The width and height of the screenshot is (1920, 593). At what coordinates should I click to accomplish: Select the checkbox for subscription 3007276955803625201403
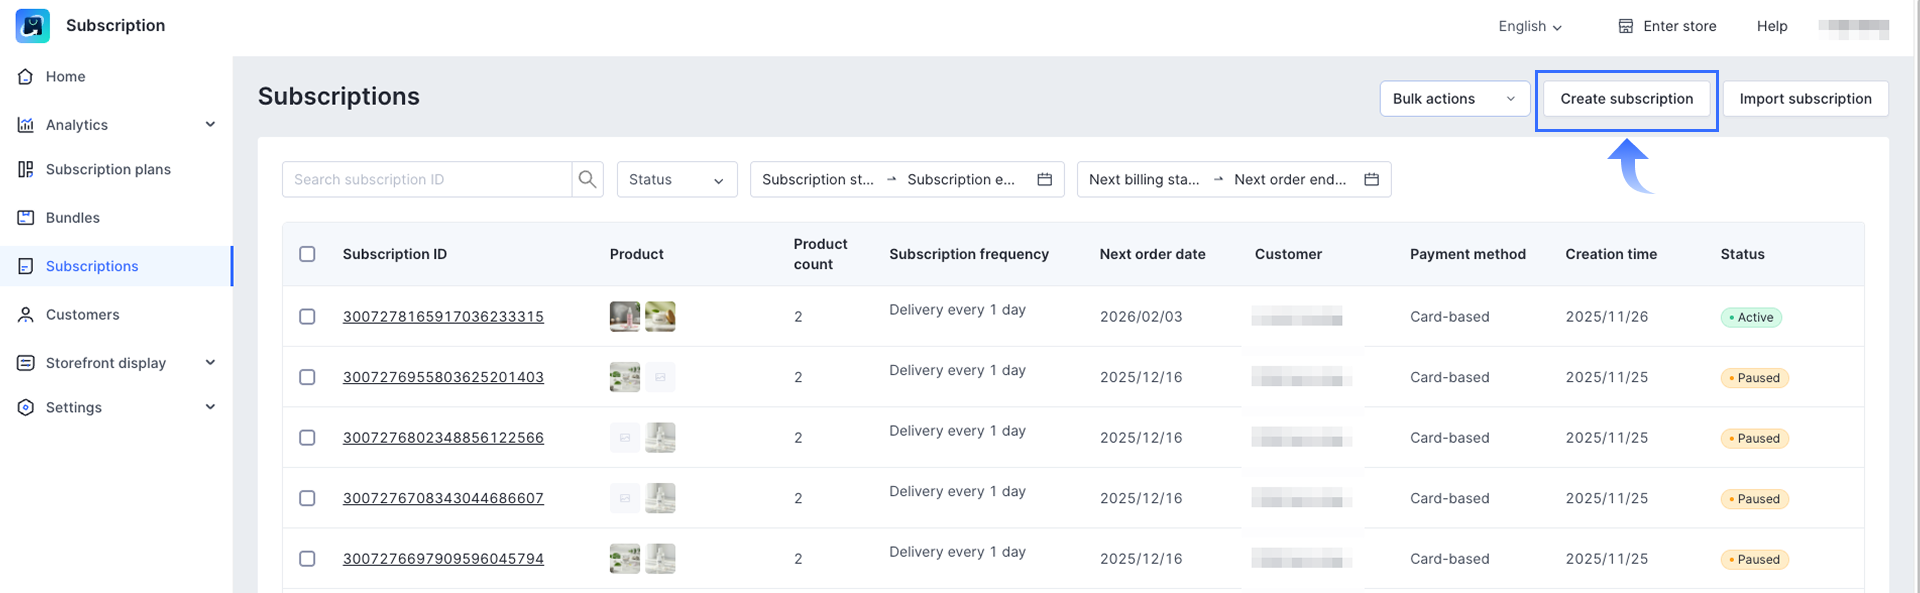click(307, 377)
